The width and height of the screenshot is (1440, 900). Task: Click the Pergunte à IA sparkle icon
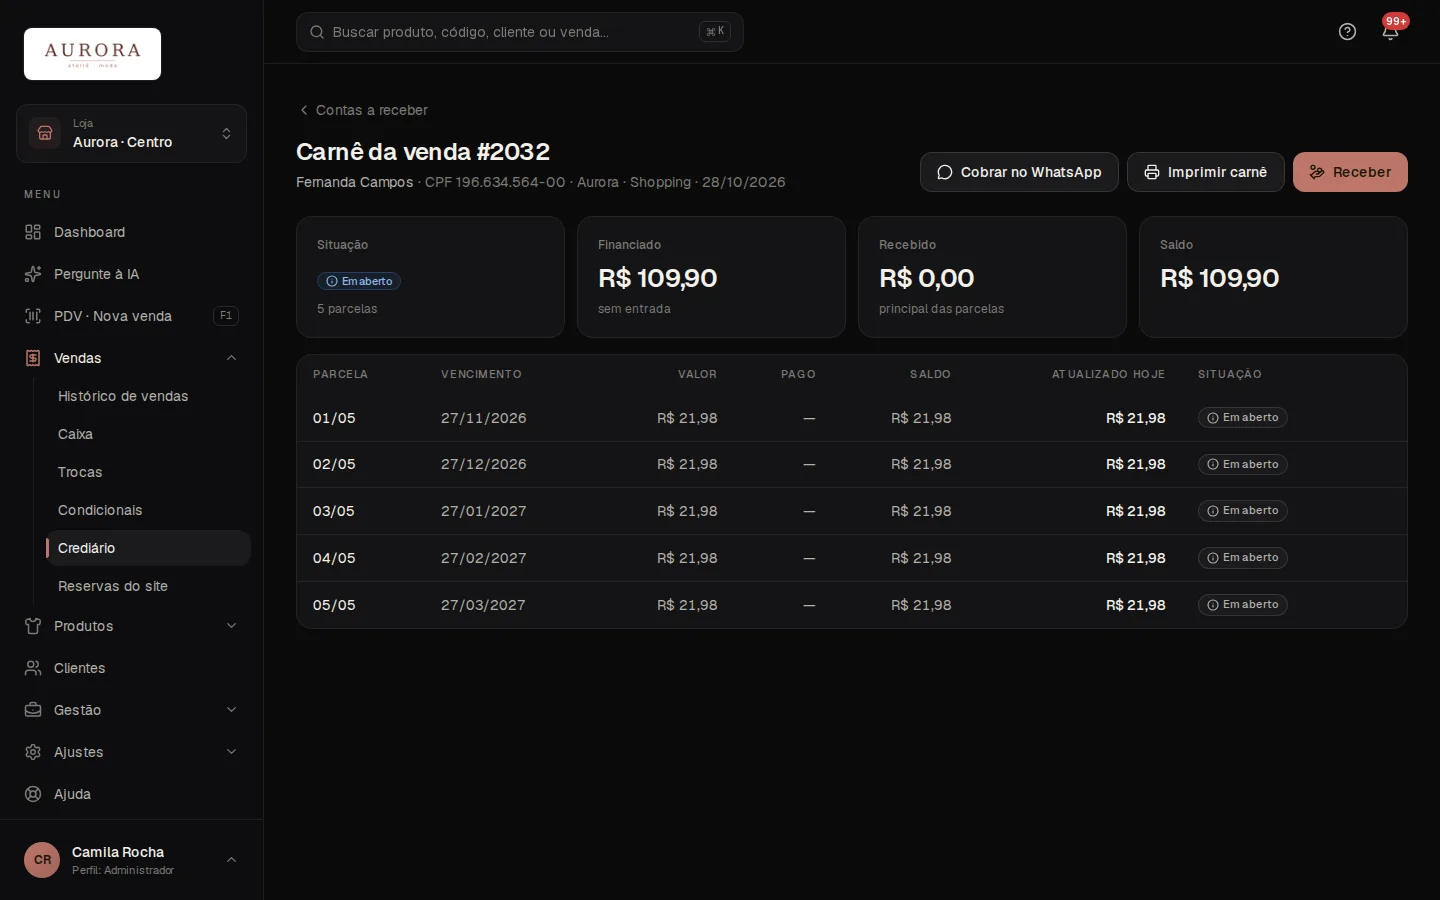(33, 274)
